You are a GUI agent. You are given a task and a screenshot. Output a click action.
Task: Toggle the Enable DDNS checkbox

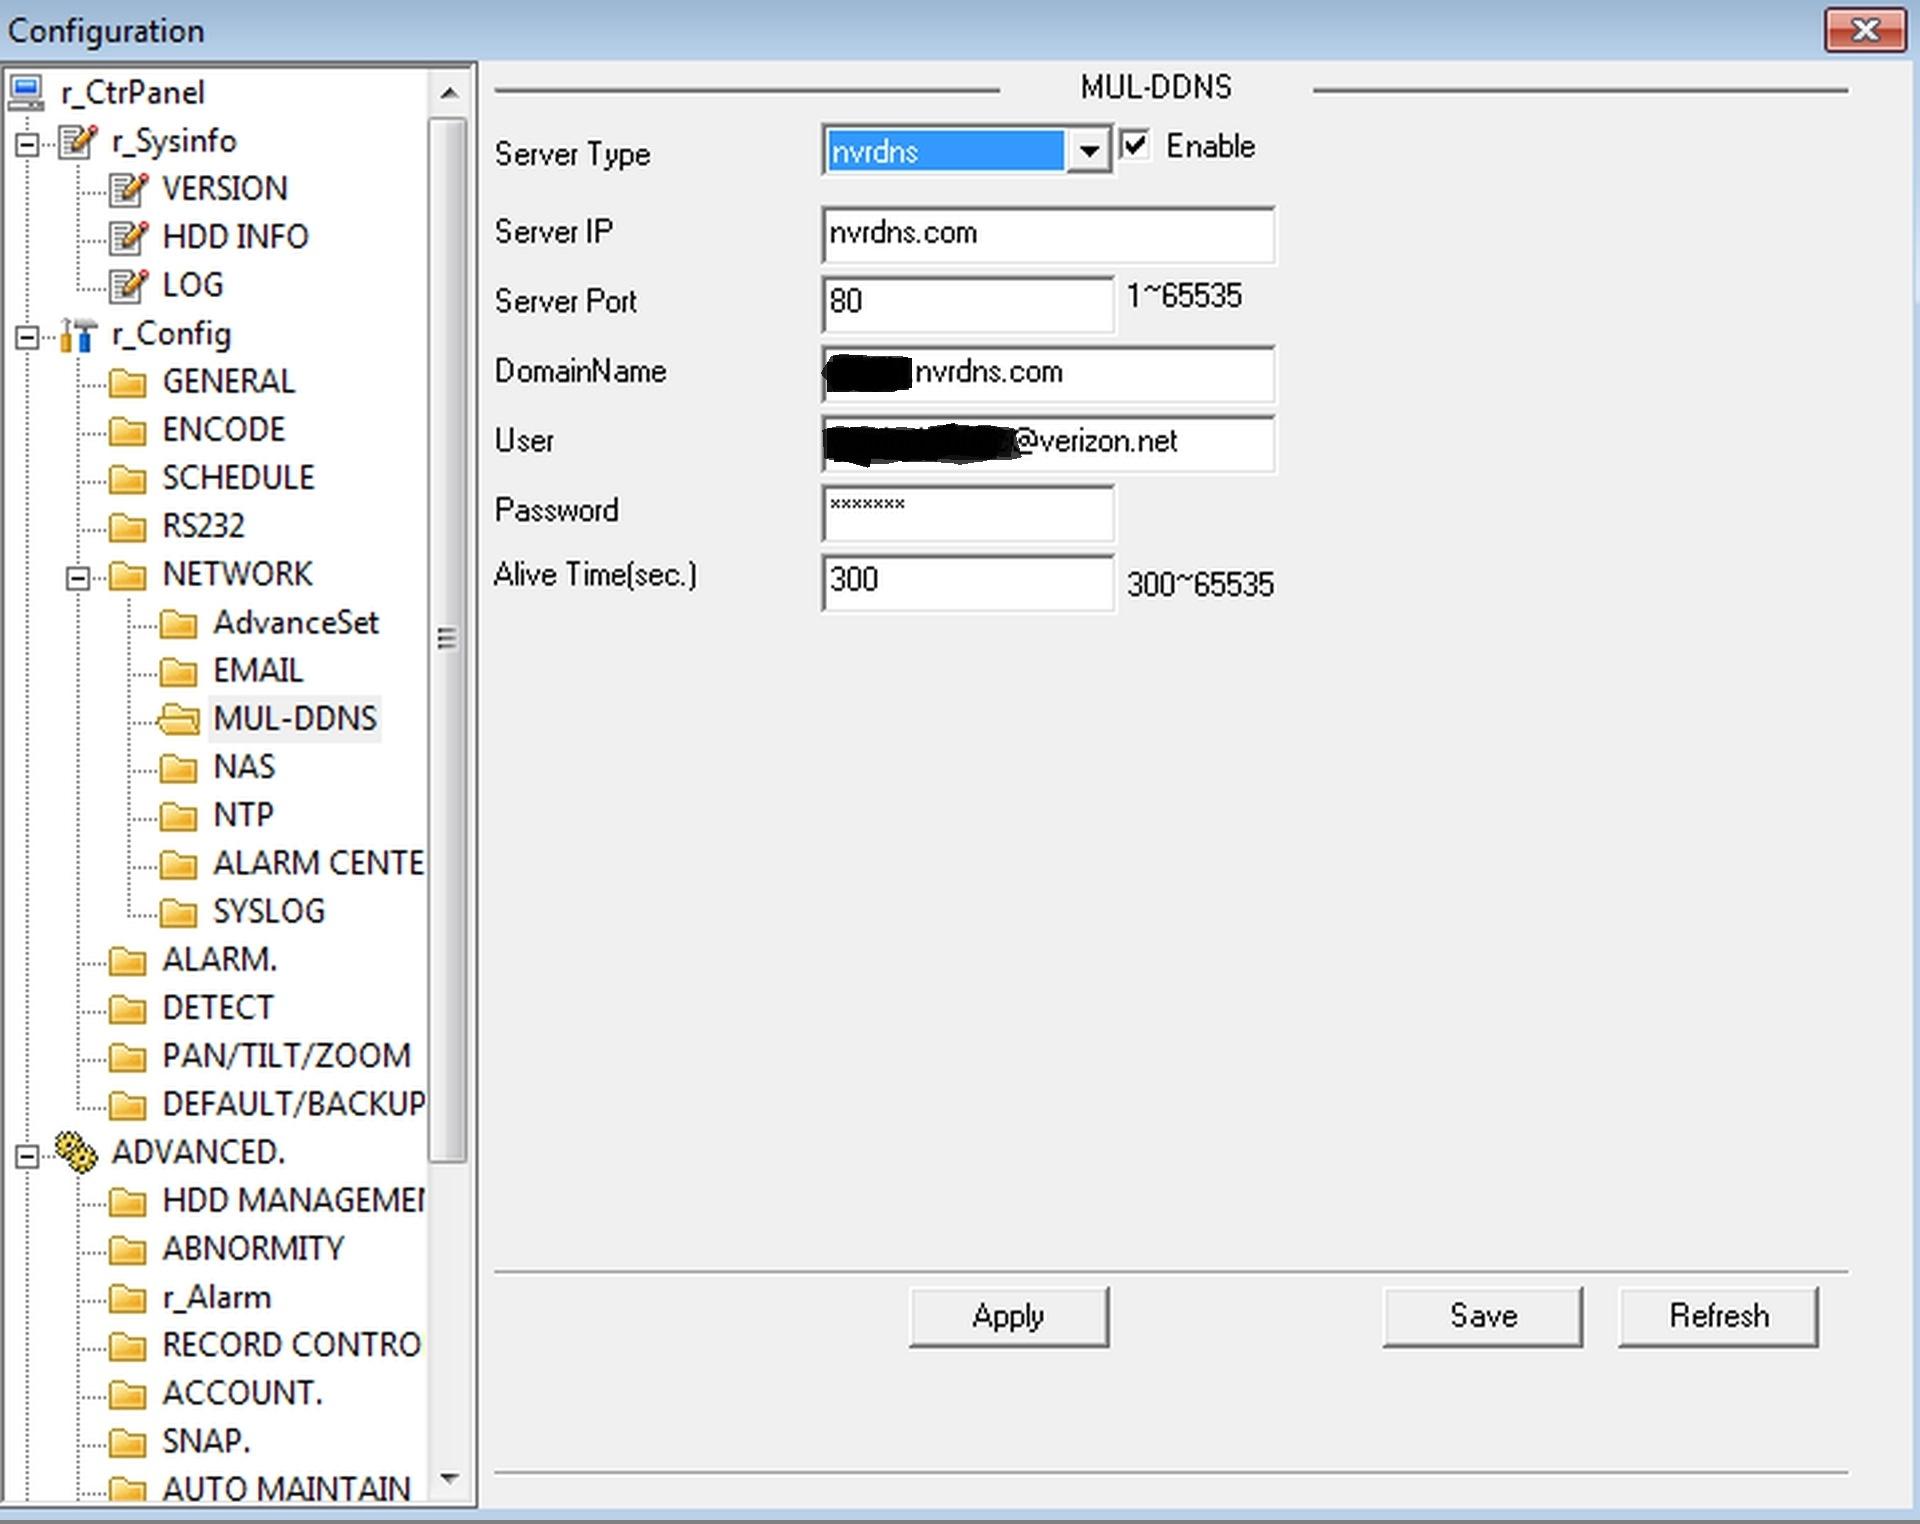pos(1134,145)
